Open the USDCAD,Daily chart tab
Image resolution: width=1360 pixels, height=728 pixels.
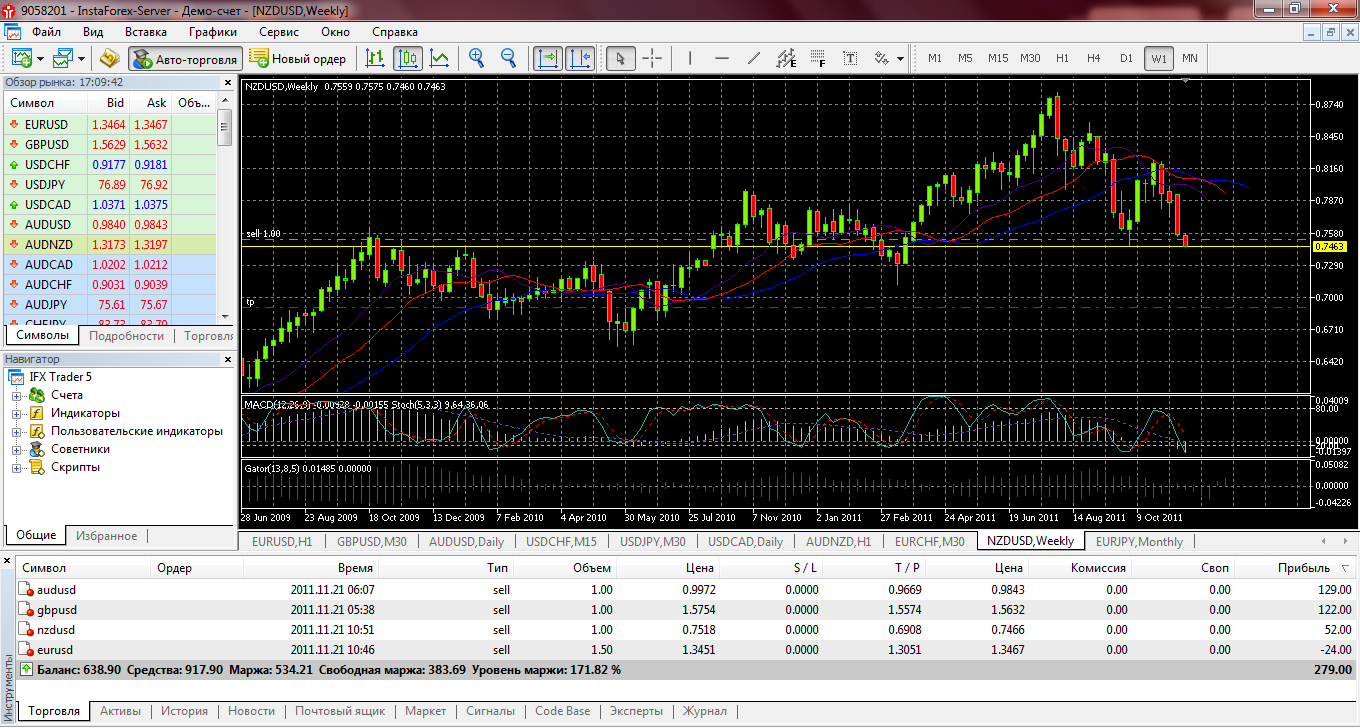(745, 541)
